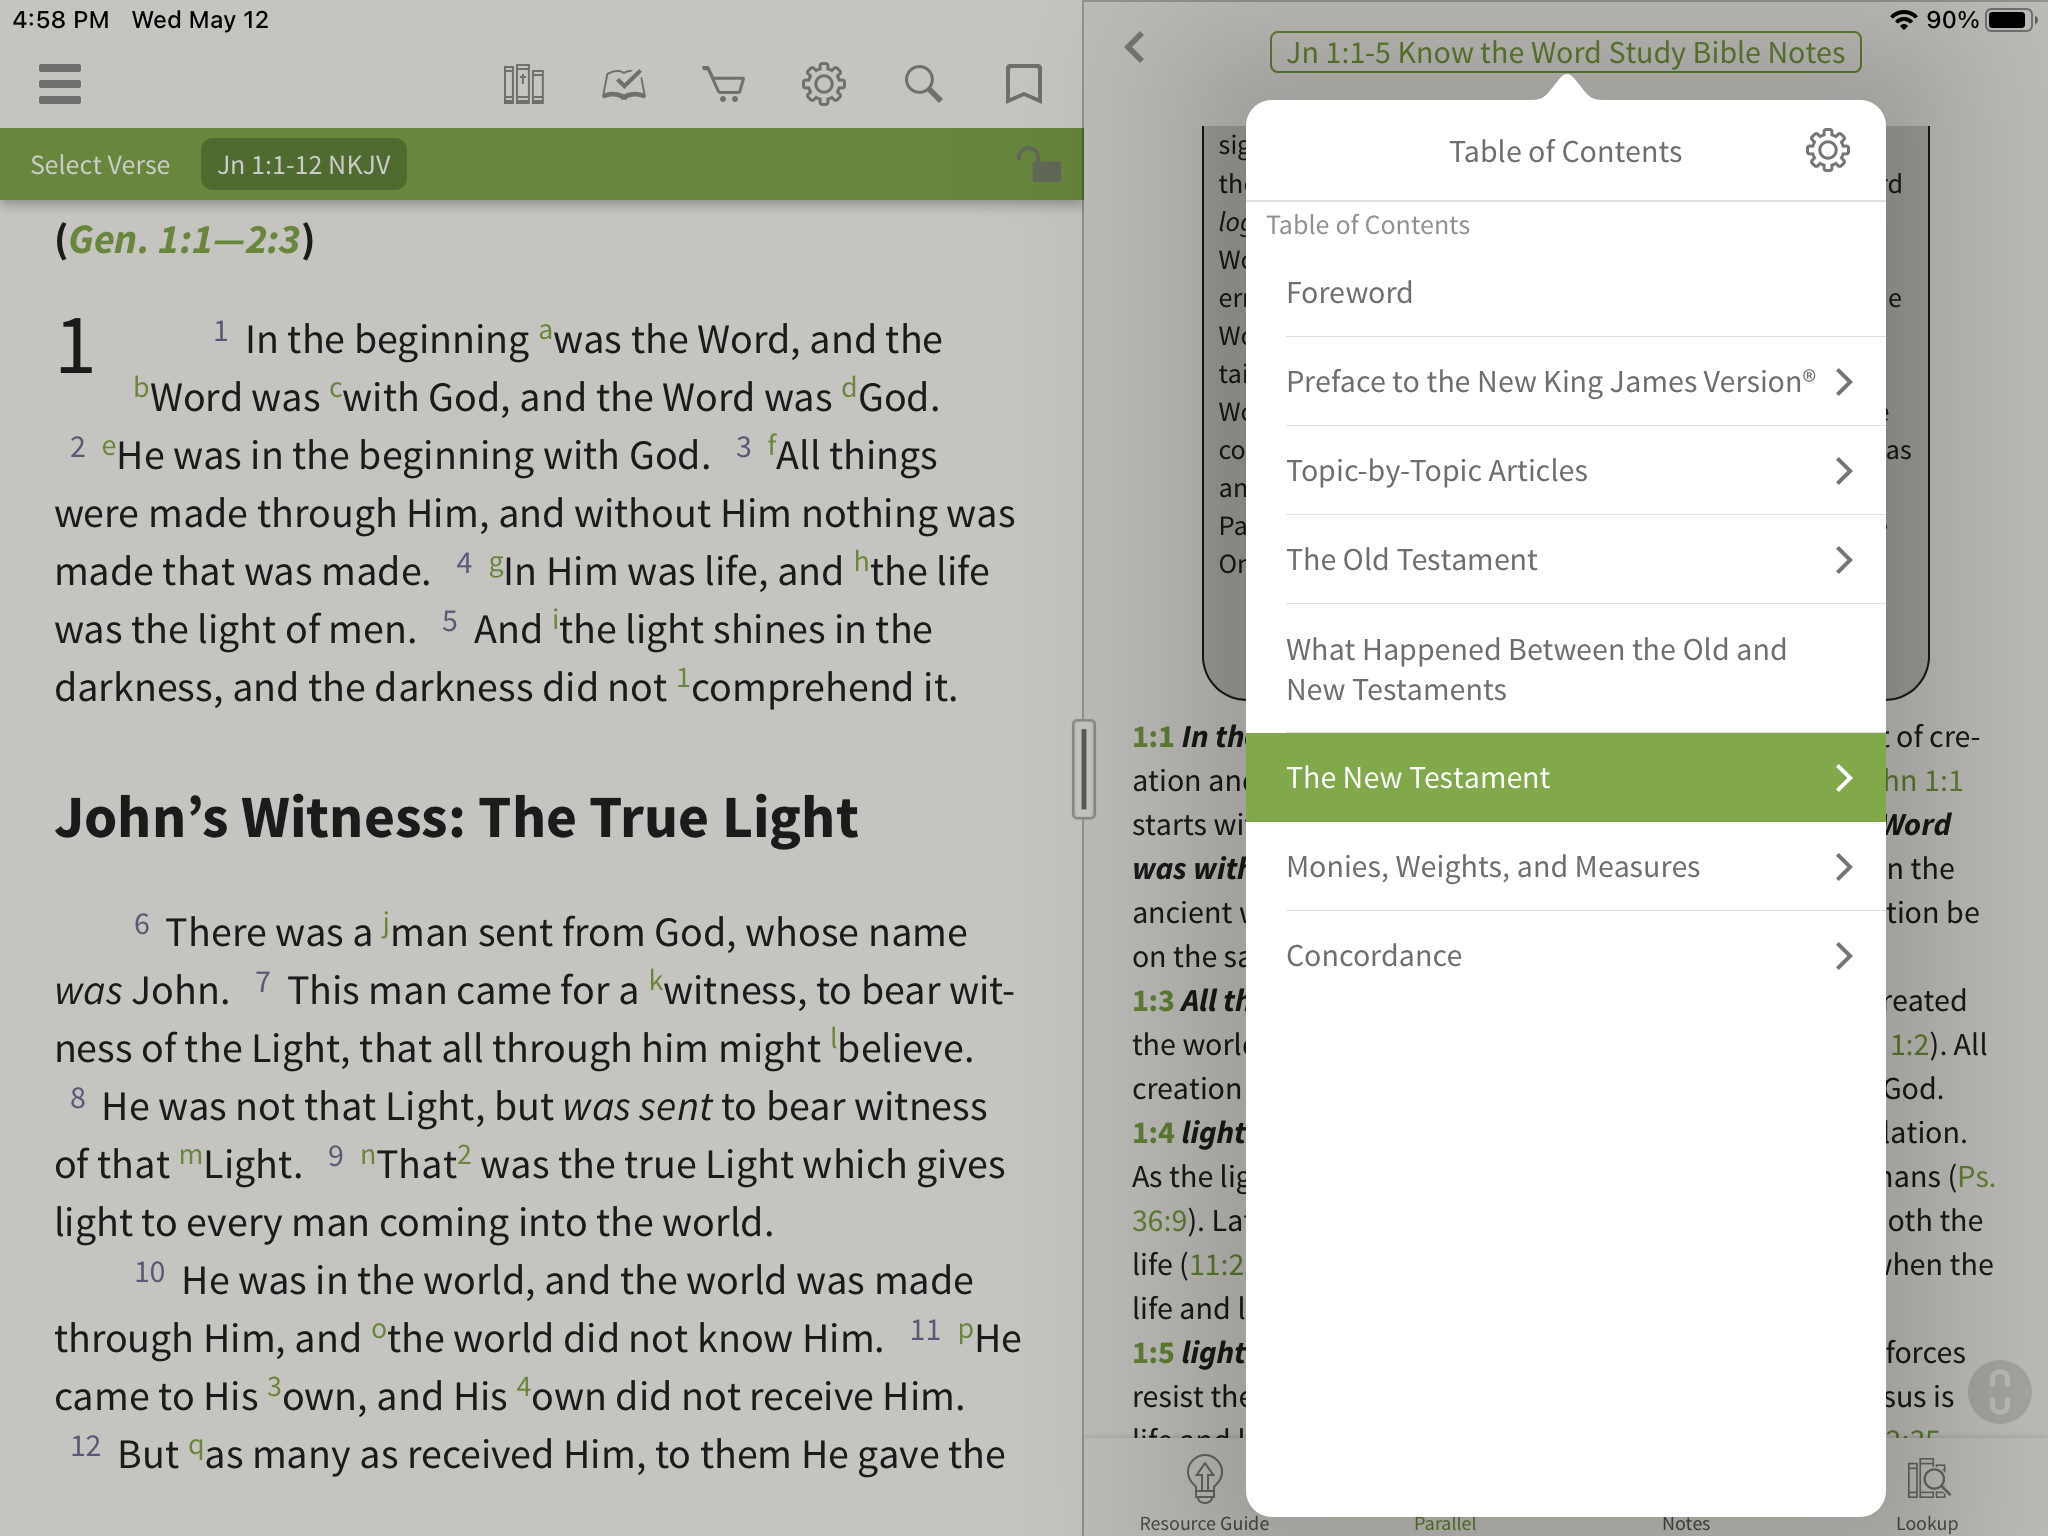Expand Preface chevron arrow

tap(1844, 382)
